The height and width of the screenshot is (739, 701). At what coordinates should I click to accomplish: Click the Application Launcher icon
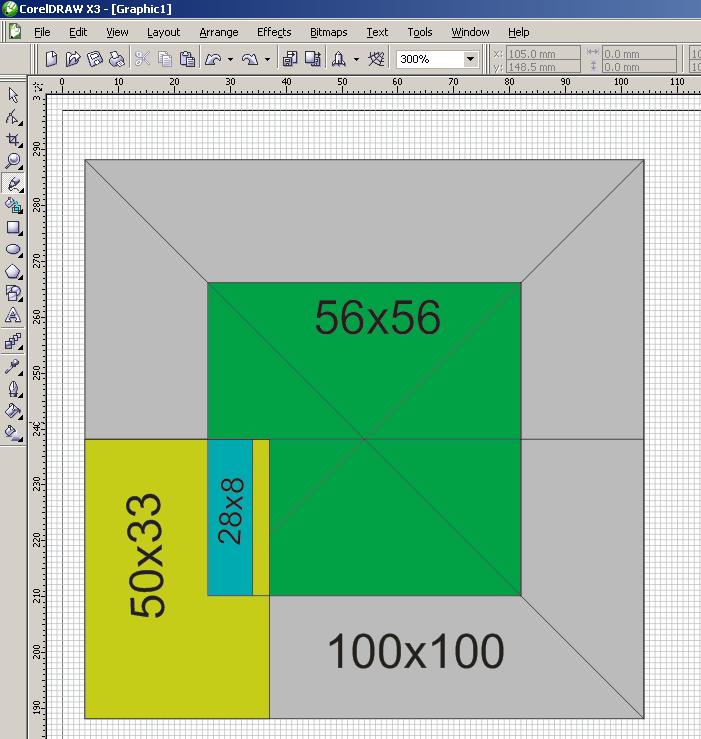[338, 59]
